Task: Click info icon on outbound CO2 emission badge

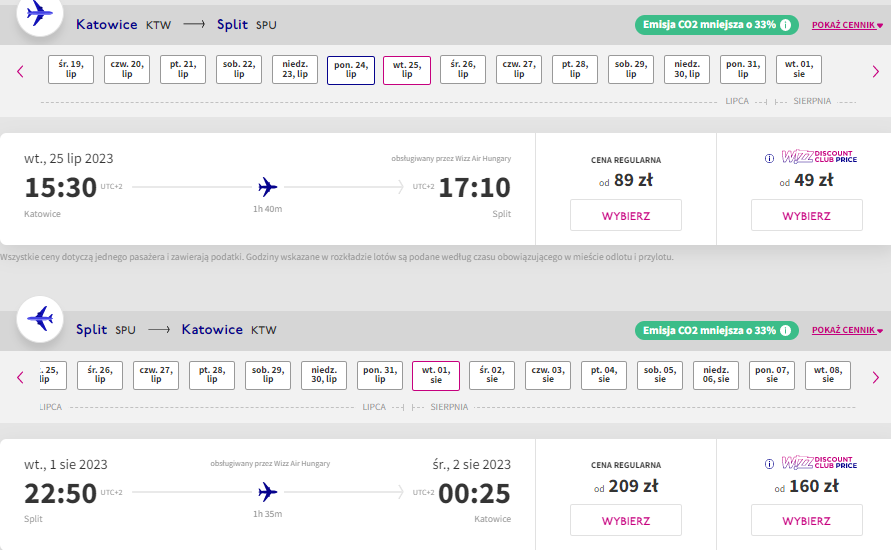Action: tap(785, 25)
